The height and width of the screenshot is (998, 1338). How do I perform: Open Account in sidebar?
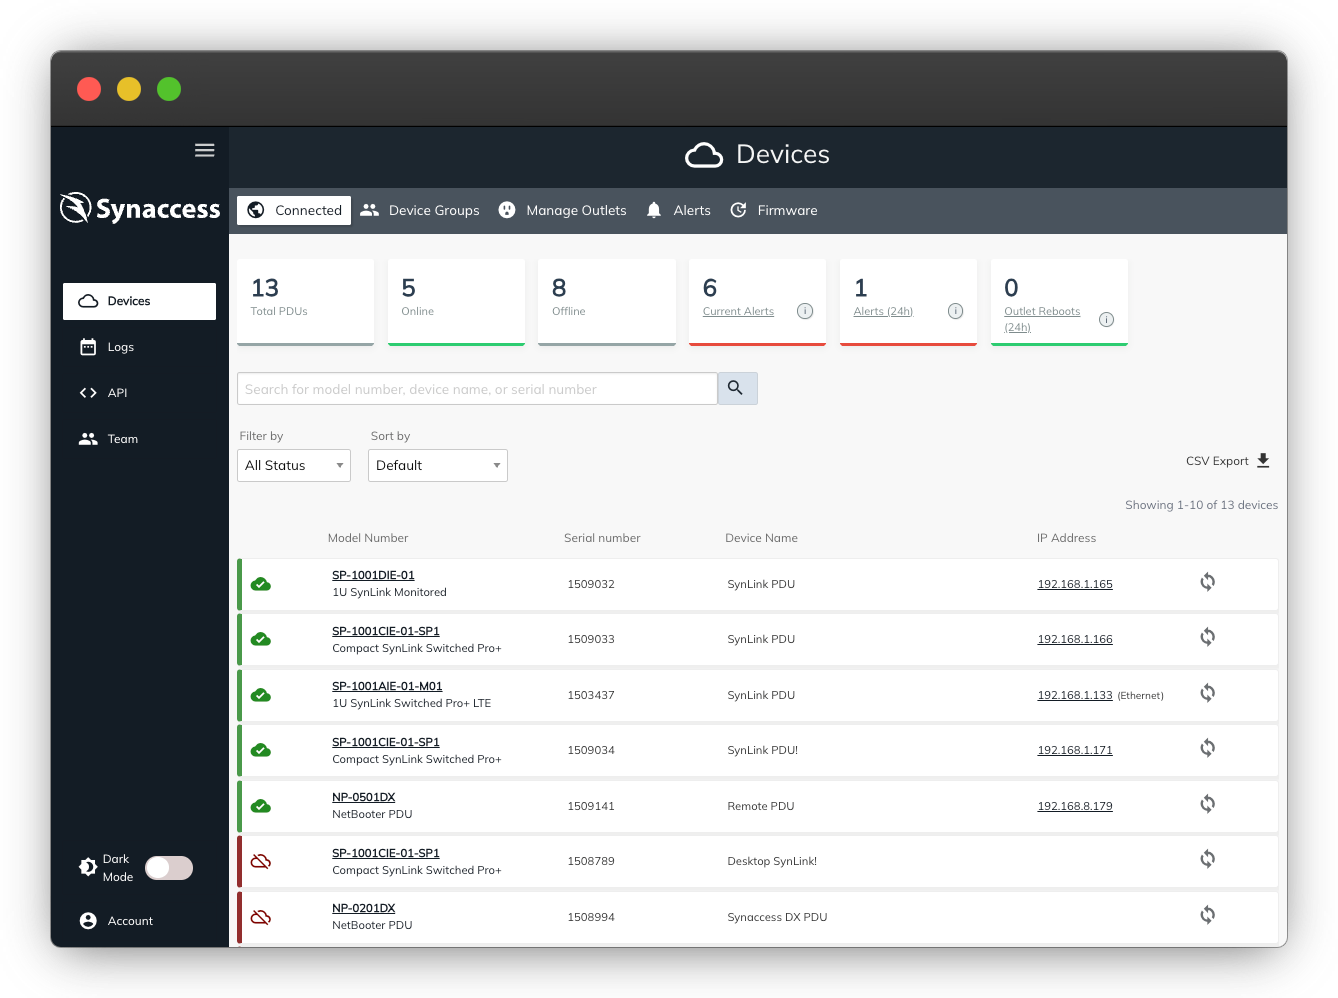pos(116,921)
